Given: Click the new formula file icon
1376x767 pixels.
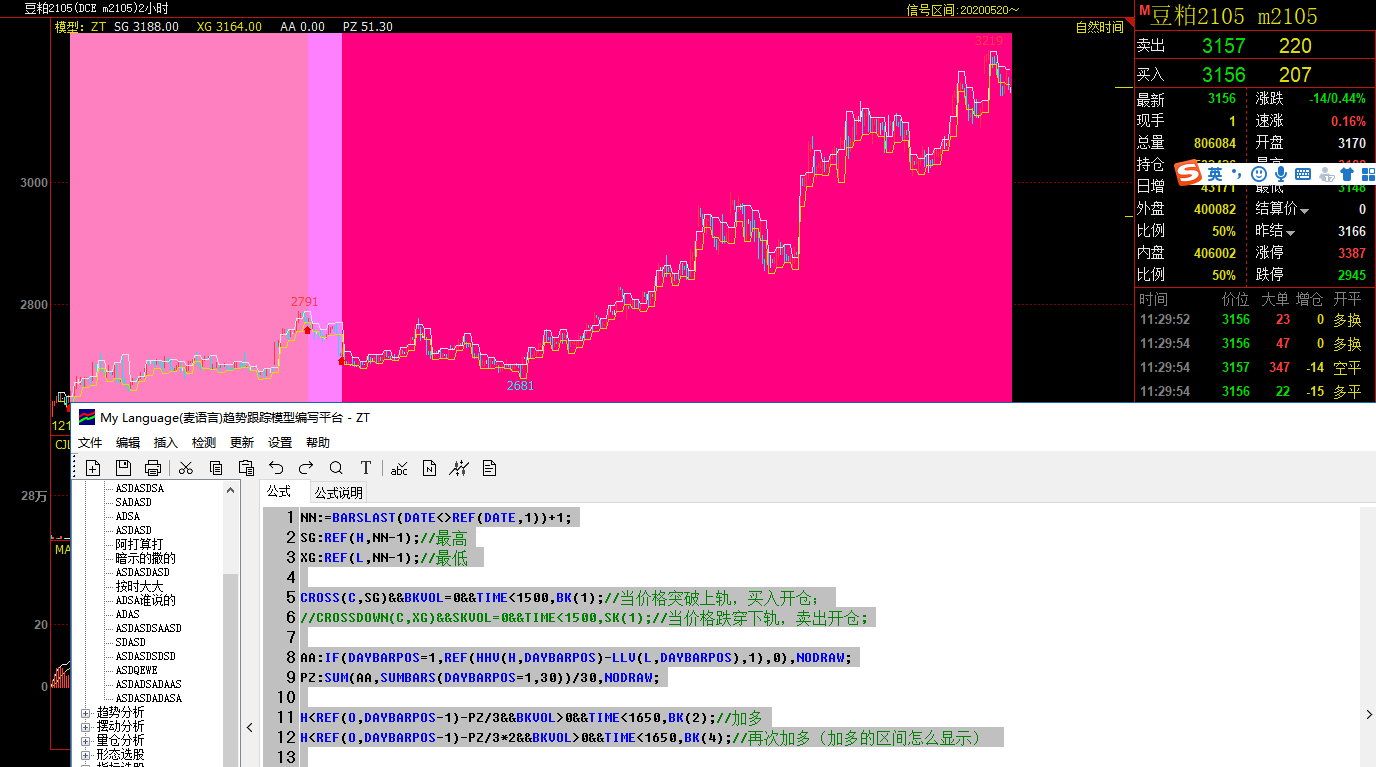Looking at the screenshot, I should tap(93, 468).
